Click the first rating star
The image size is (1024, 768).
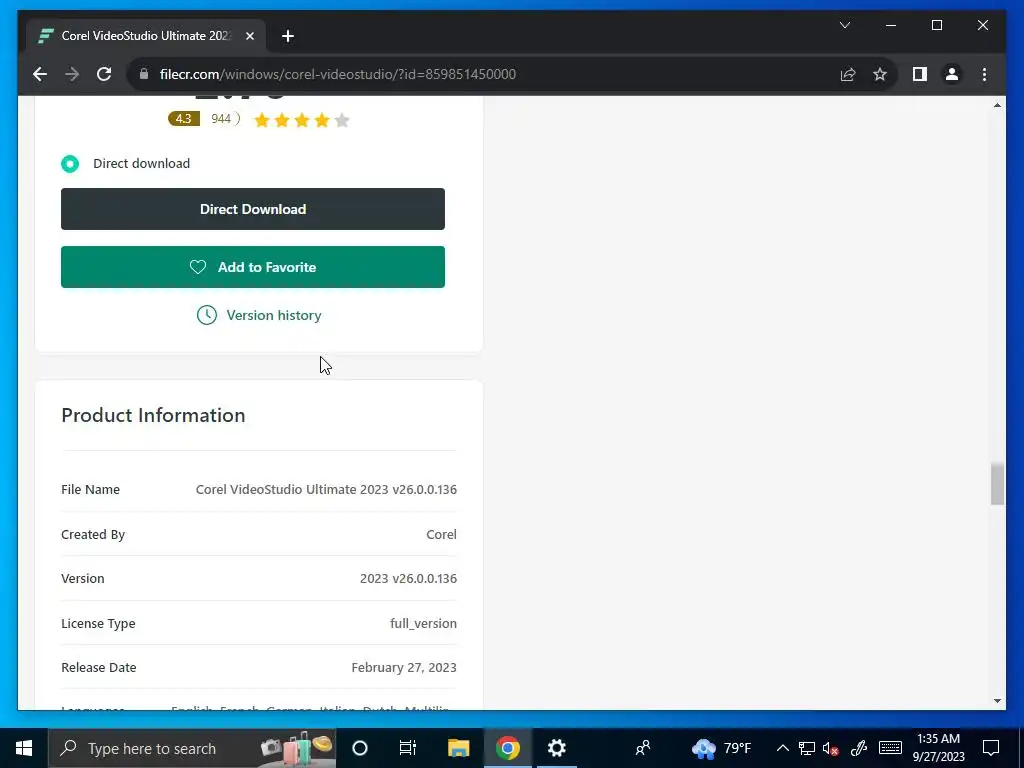(262, 120)
